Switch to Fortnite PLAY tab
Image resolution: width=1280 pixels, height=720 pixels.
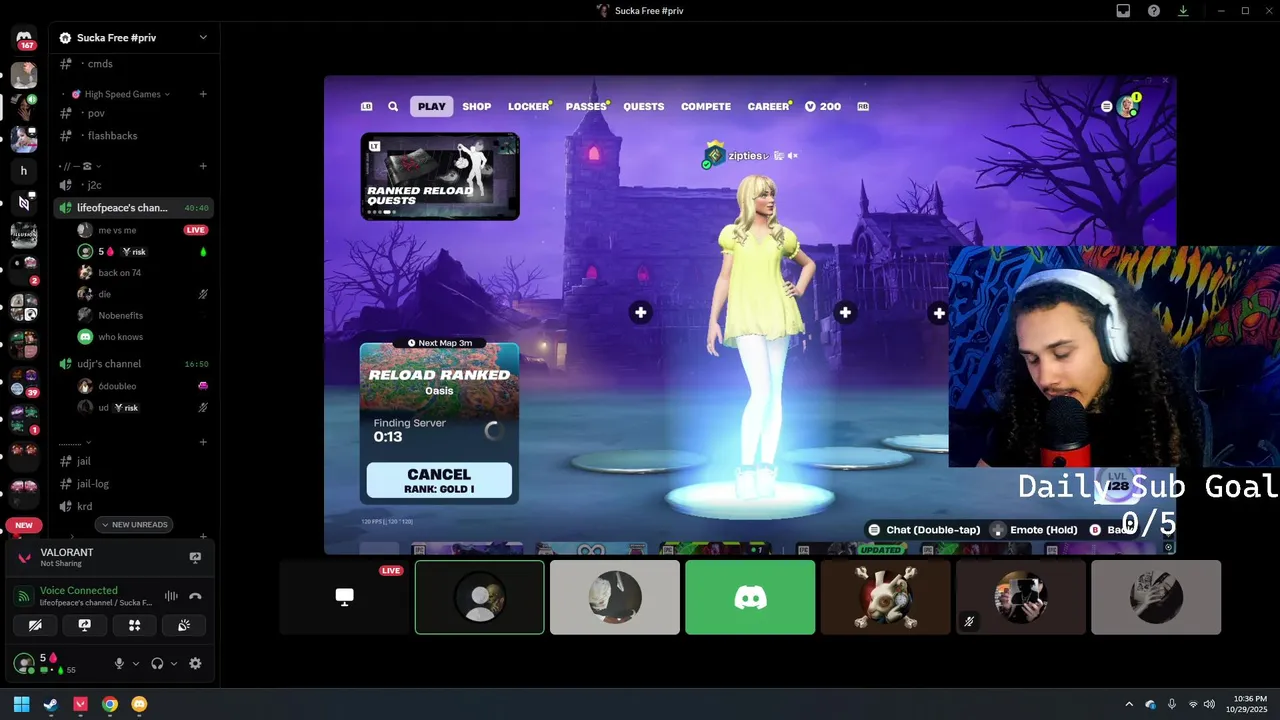[432, 106]
